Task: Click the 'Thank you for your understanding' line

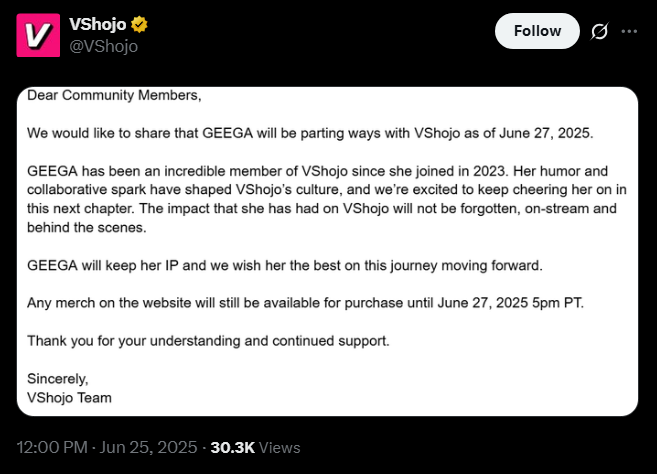Action: (207, 340)
